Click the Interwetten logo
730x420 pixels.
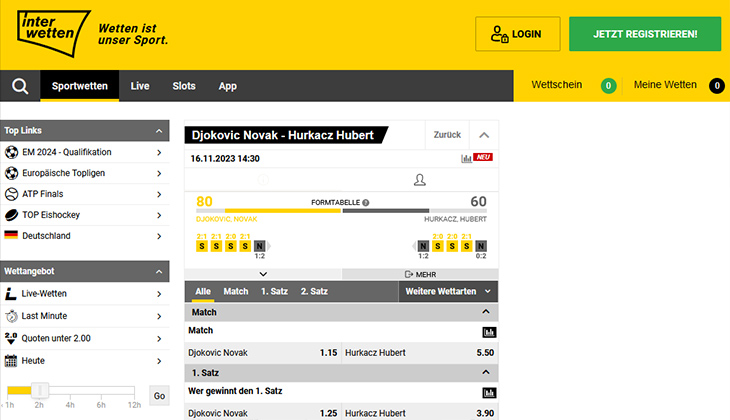54,34
